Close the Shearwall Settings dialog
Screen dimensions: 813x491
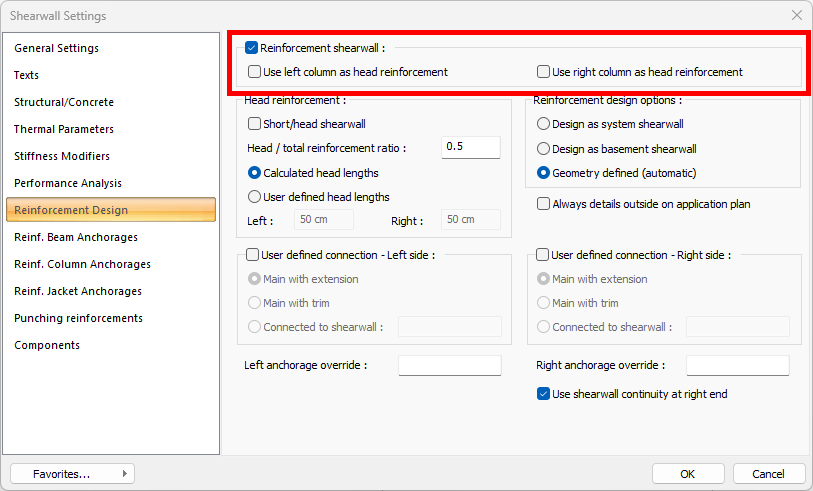(x=796, y=16)
